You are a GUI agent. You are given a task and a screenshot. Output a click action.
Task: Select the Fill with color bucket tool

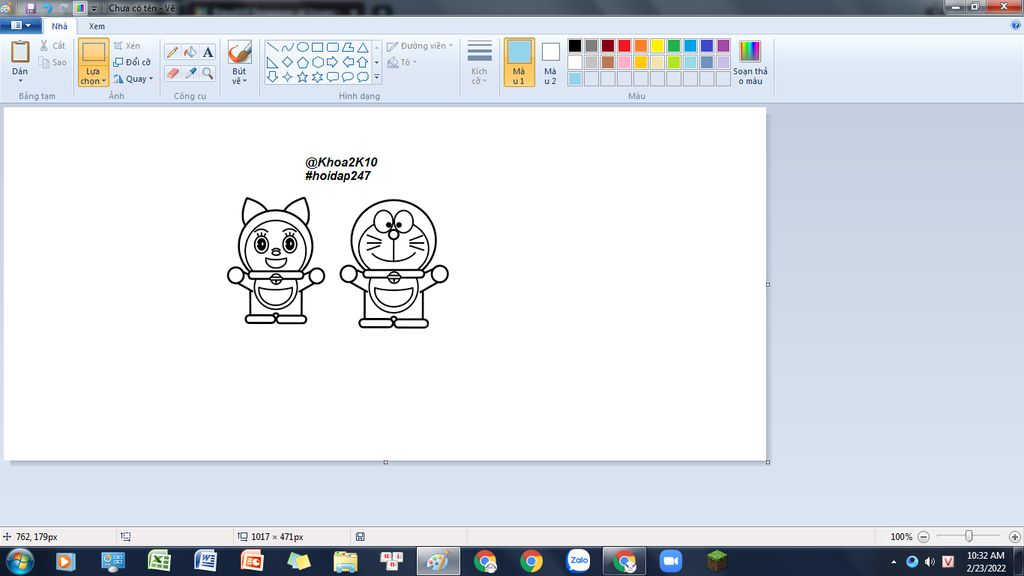[190, 52]
